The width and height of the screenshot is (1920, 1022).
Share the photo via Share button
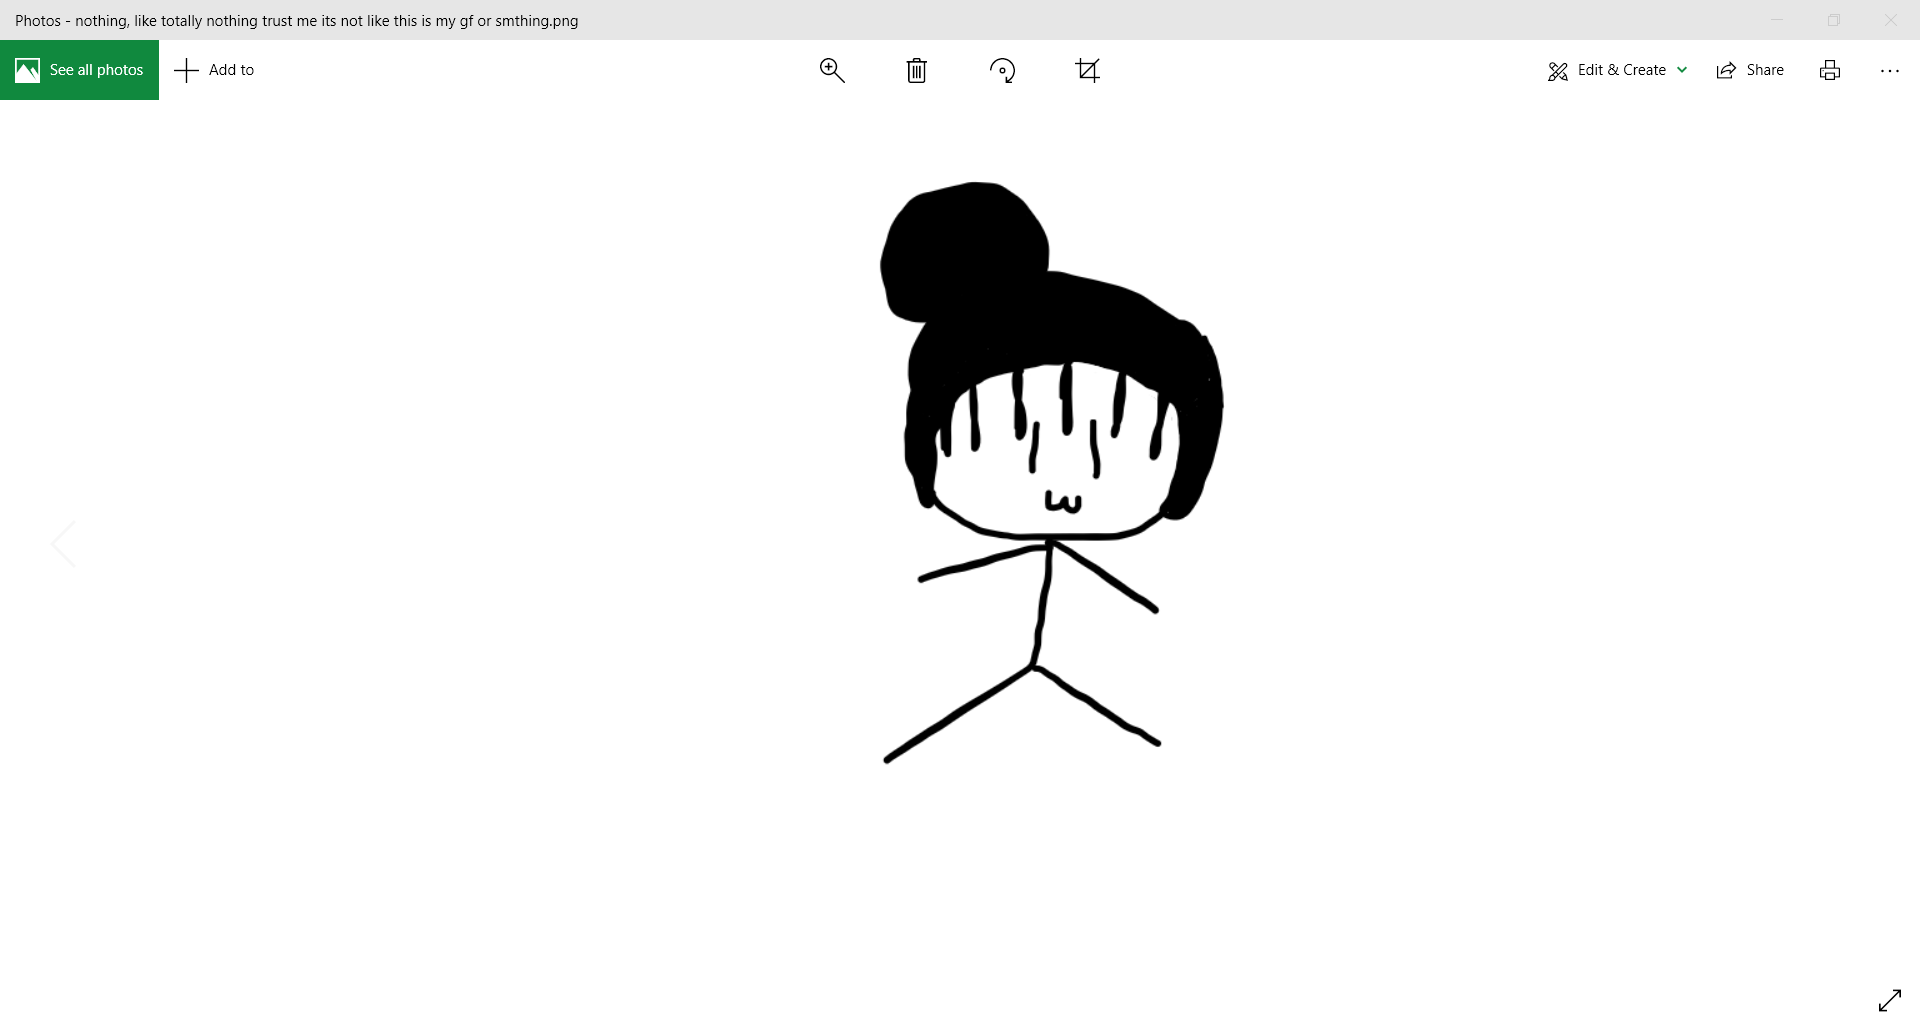click(1750, 70)
